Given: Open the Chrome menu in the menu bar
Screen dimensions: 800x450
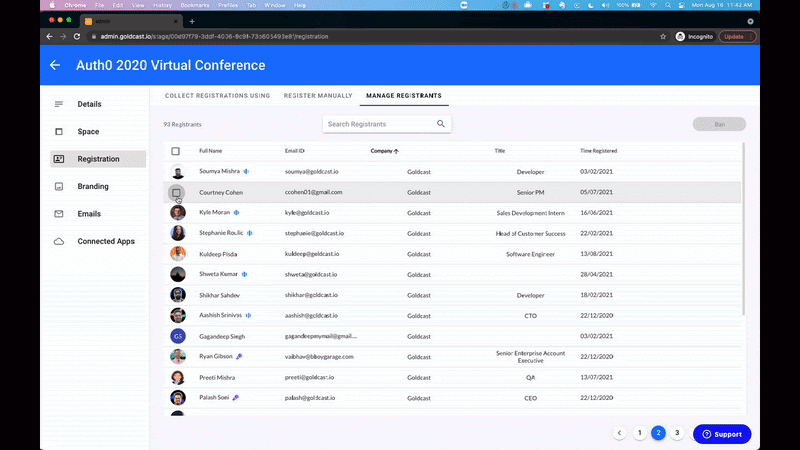Looking at the screenshot, I should [75, 5].
